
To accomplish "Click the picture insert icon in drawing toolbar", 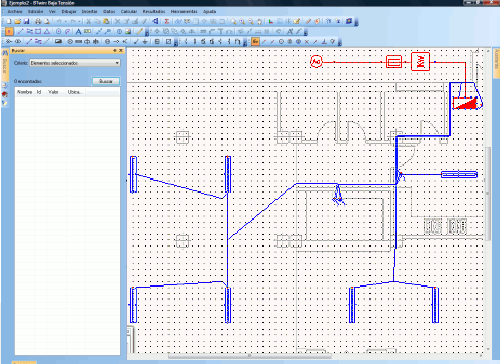I will pos(128,32).
